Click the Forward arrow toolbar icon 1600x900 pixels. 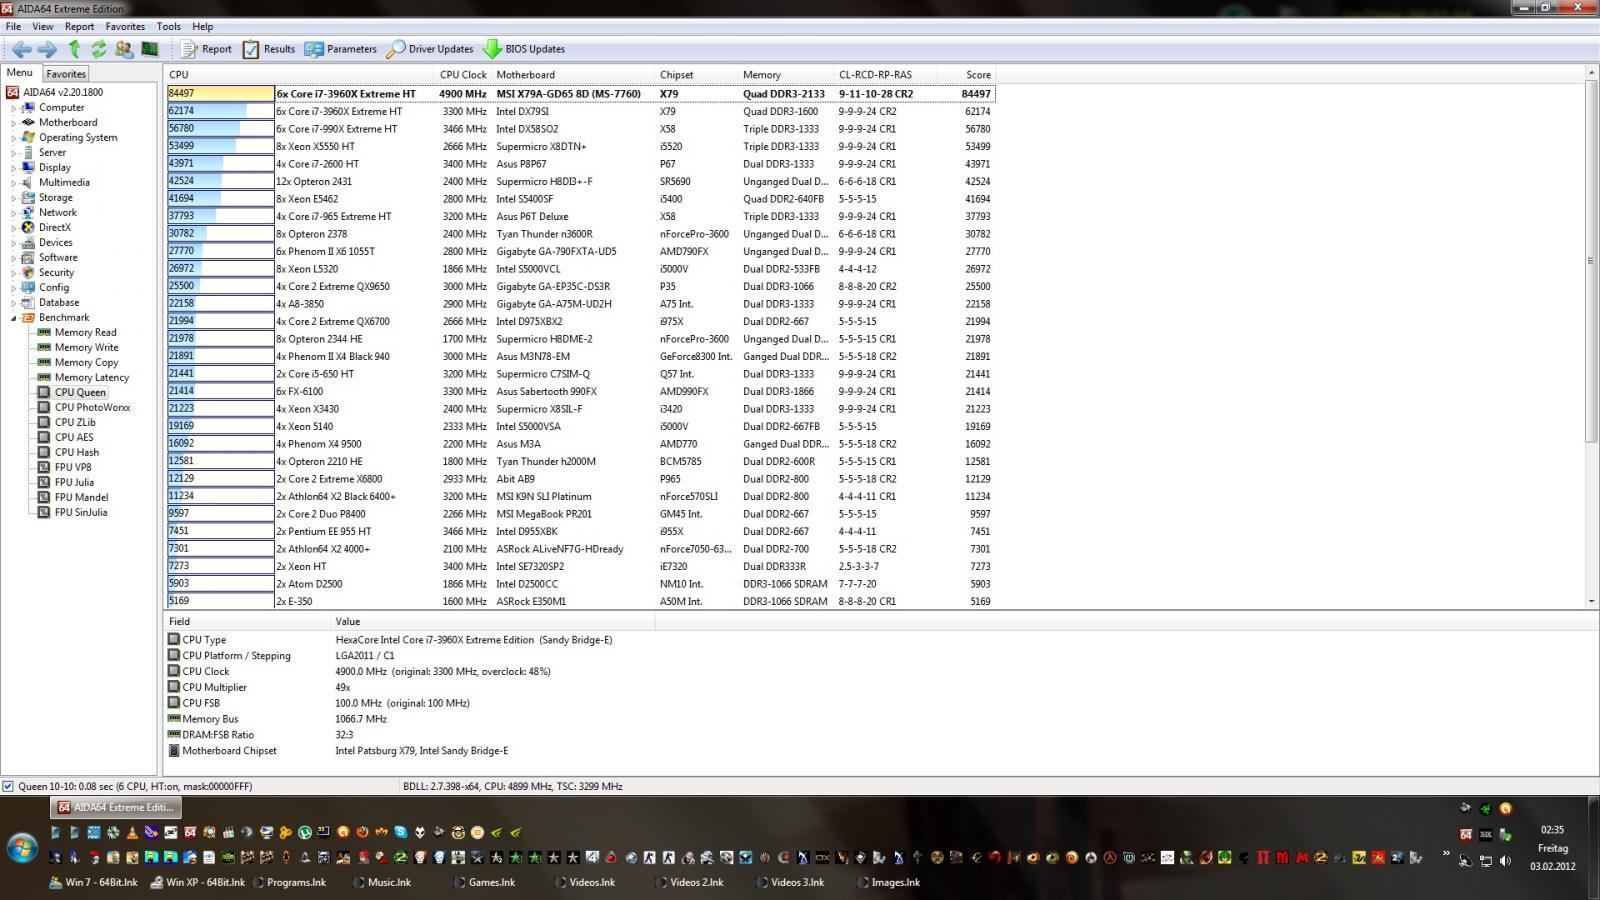point(47,49)
